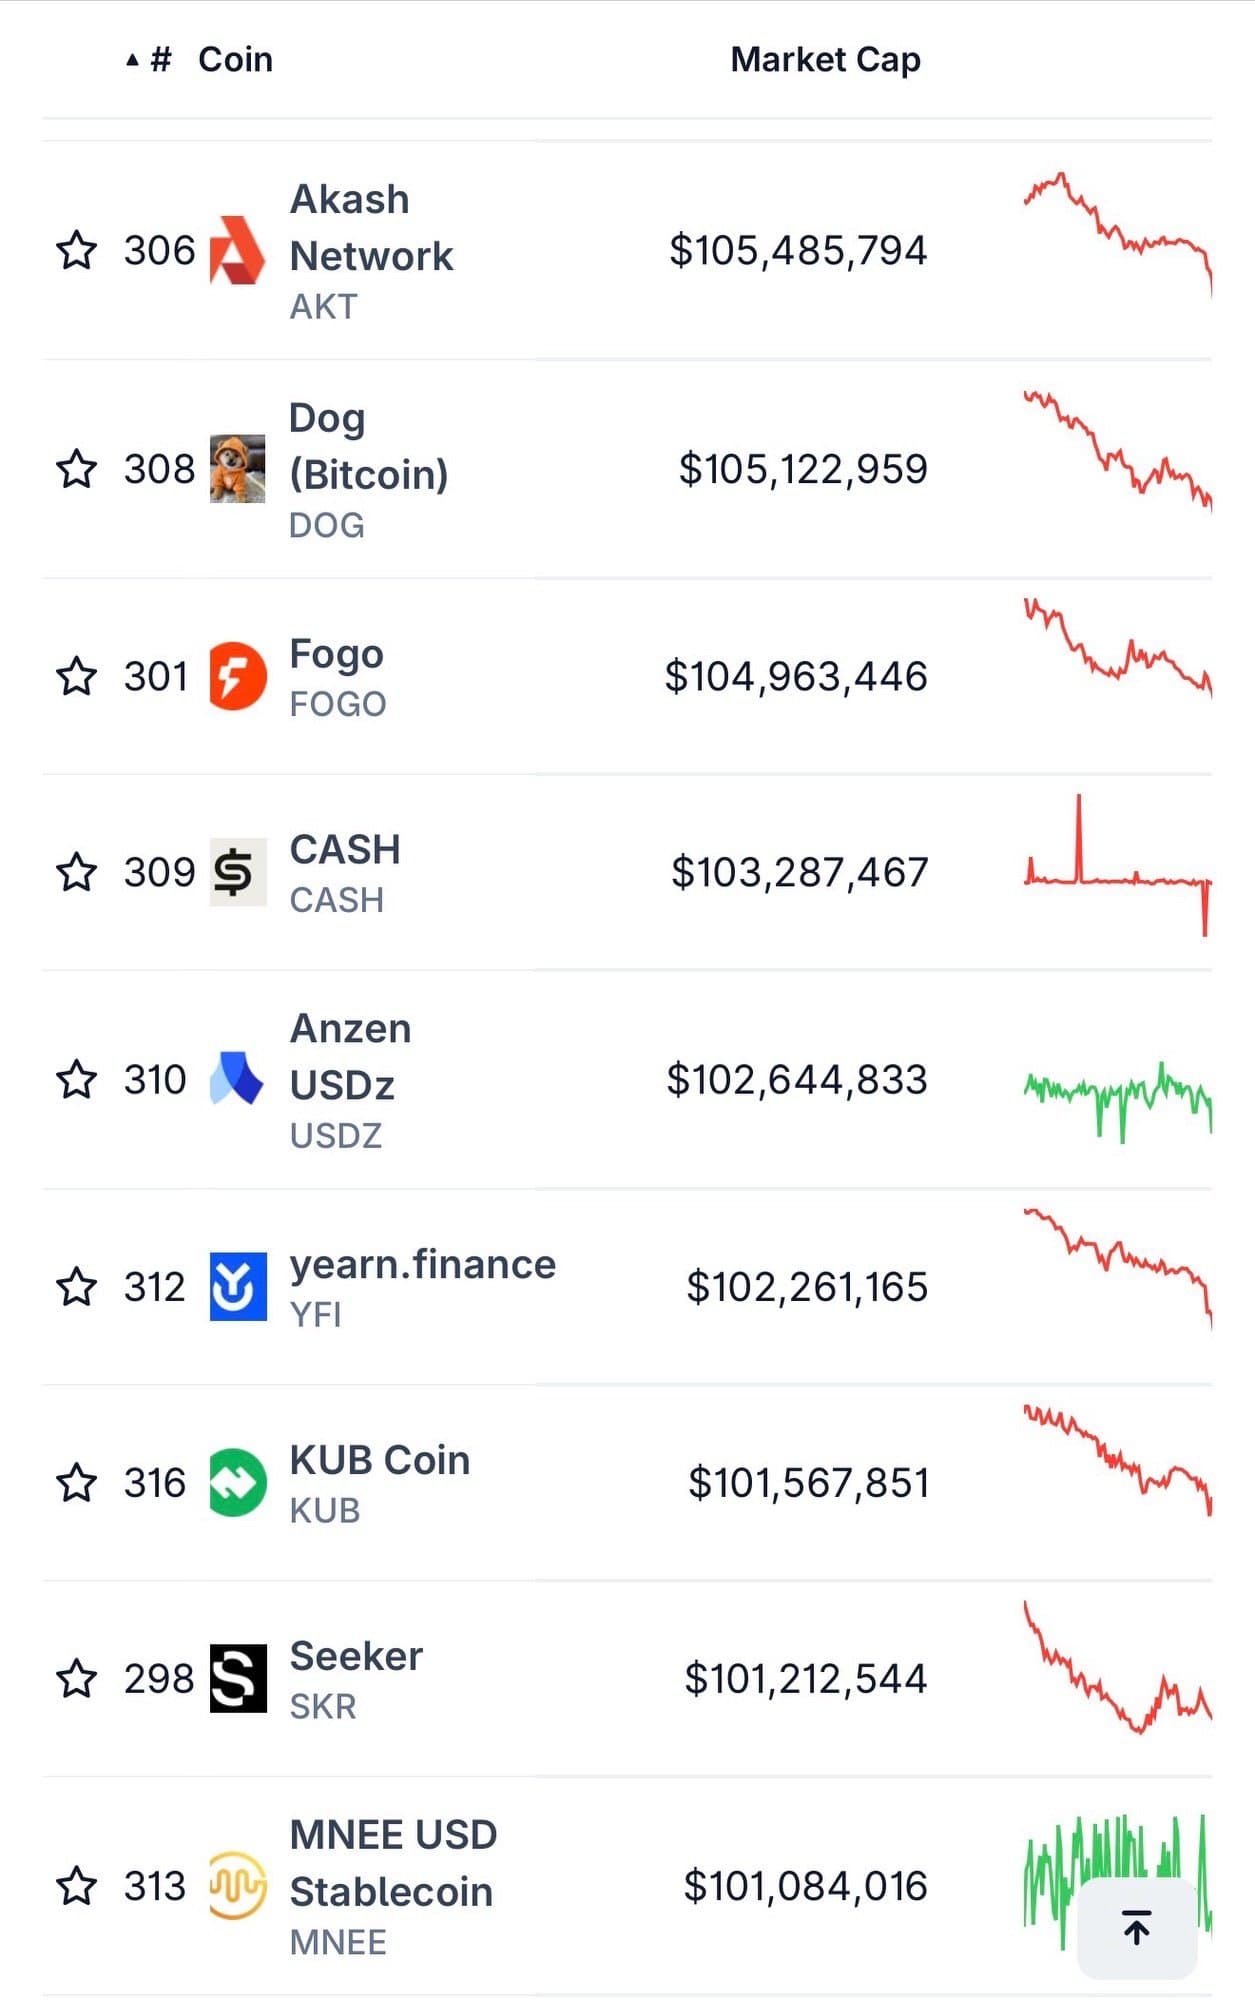
Task: Star yearn.finance to add to watchlist
Action: pyautogui.click(x=77, y=1286)
